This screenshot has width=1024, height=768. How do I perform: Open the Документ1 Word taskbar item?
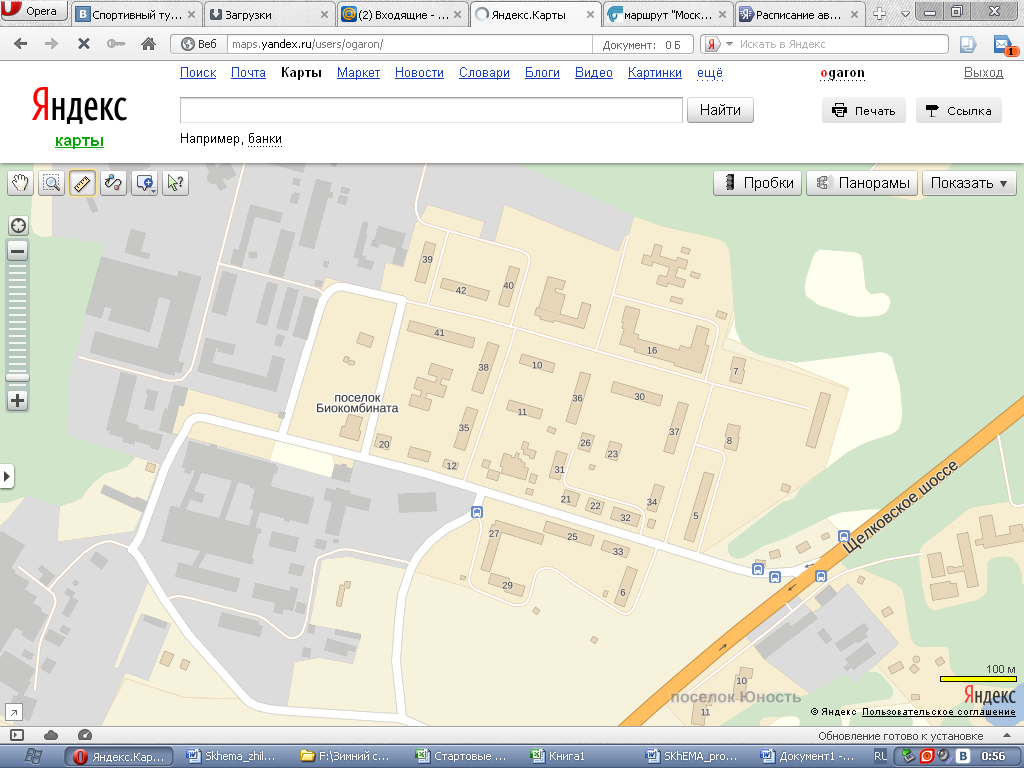[812, 756]
